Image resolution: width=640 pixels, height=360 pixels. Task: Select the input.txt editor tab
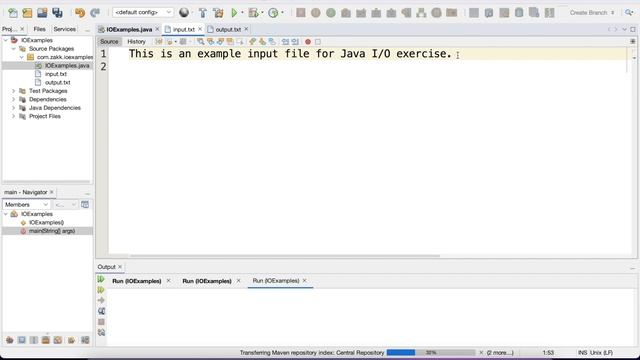click(x=183, y=29)
